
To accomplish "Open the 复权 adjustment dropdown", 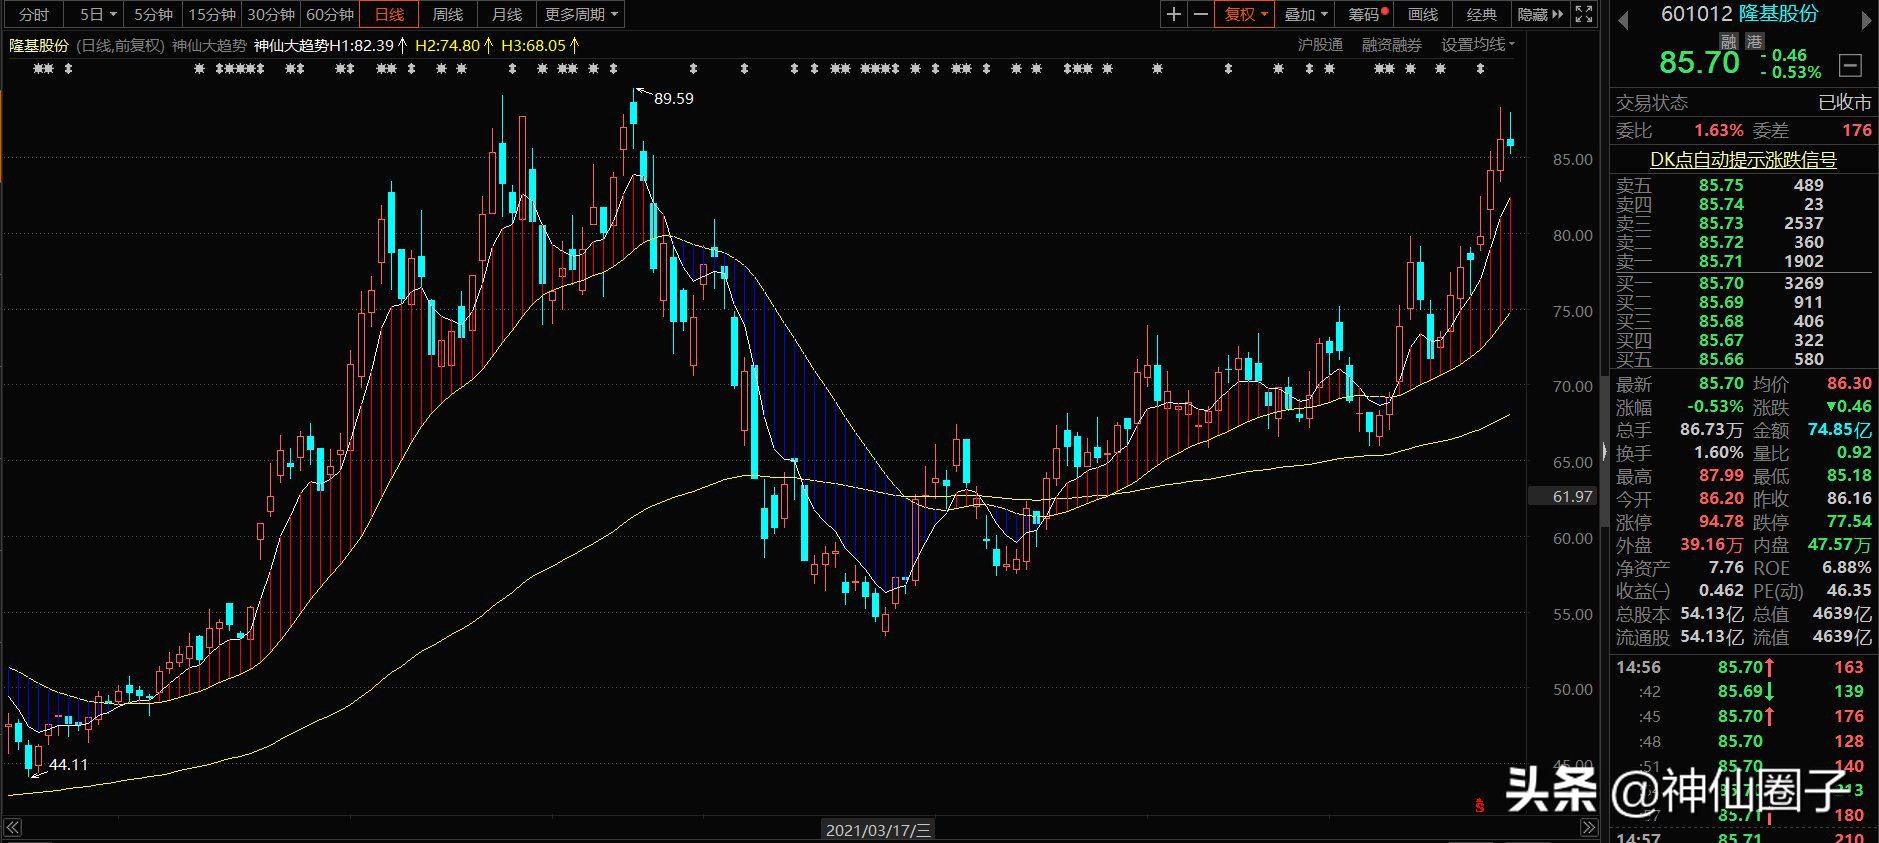I will [x=1245, y=14].
